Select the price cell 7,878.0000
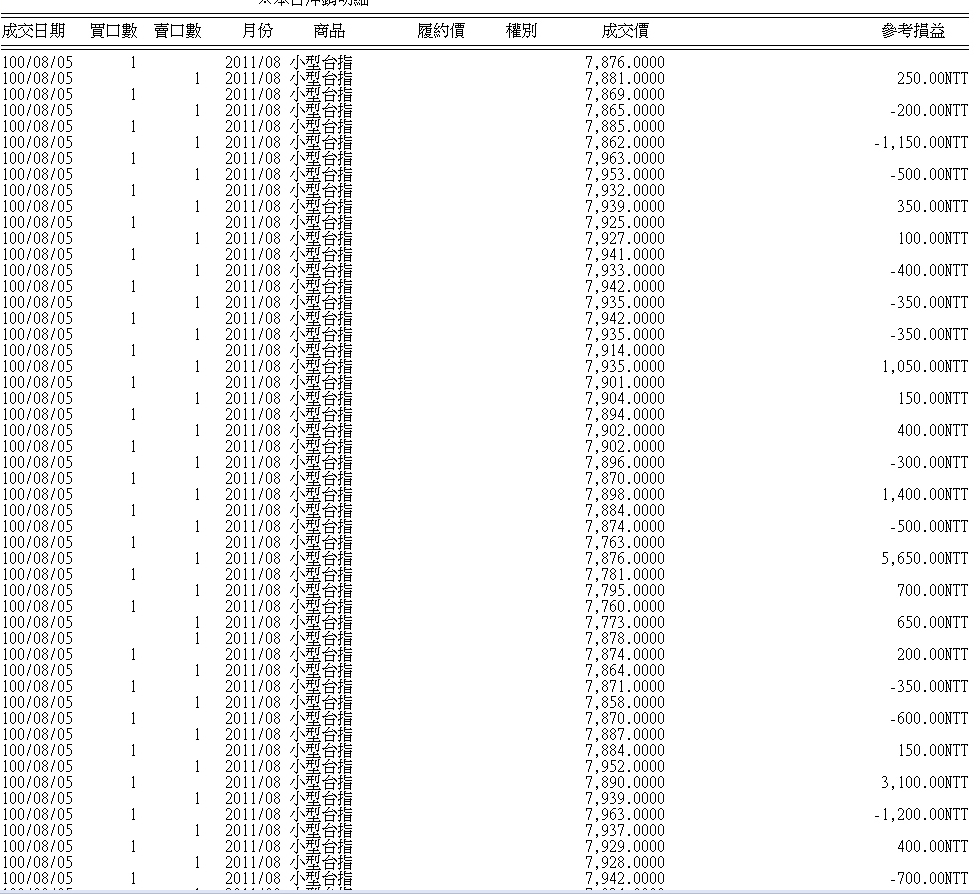Viewport: 980px width, 894px height. point(625,639)
